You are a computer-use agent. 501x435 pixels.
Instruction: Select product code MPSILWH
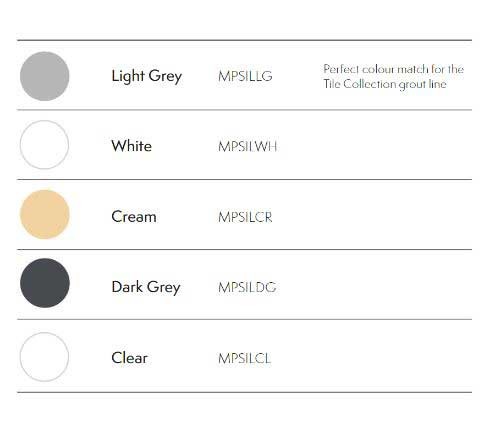[248, 147]
